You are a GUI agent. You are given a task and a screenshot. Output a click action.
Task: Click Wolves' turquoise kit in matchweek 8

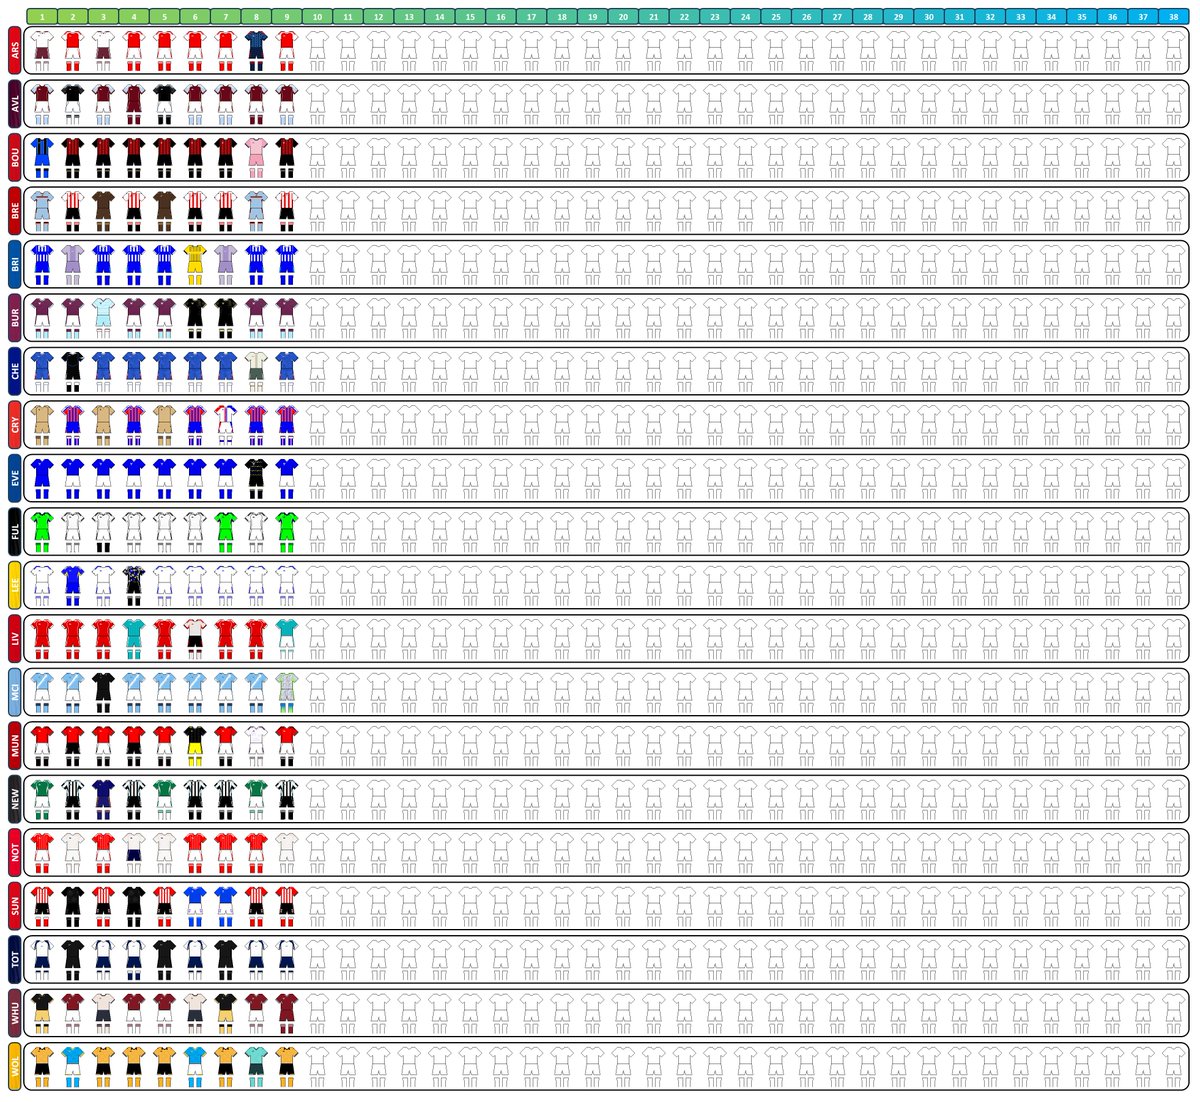(256, 1068)
